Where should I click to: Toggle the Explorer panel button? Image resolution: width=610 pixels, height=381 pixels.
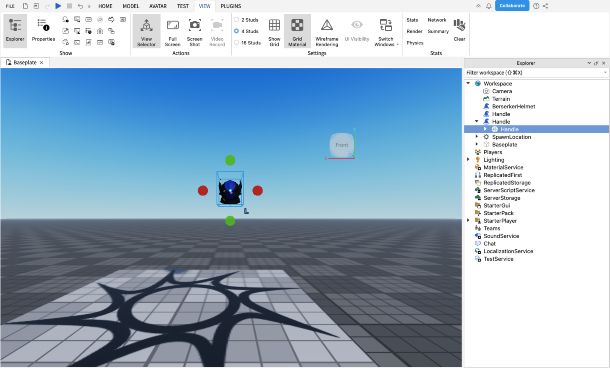pyautogui.click(x=15, y=31)
